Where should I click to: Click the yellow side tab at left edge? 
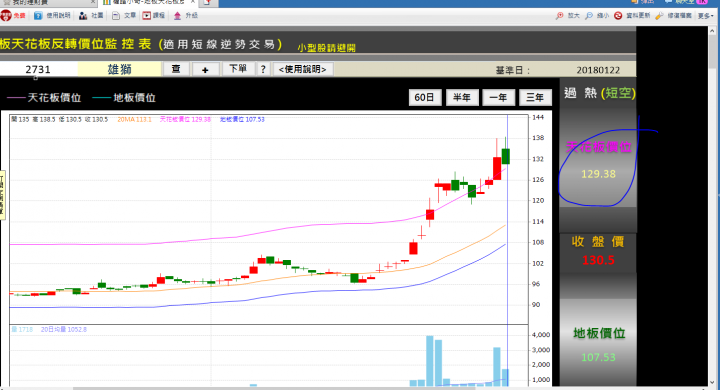pyautogui.click(x=2, y=195)
